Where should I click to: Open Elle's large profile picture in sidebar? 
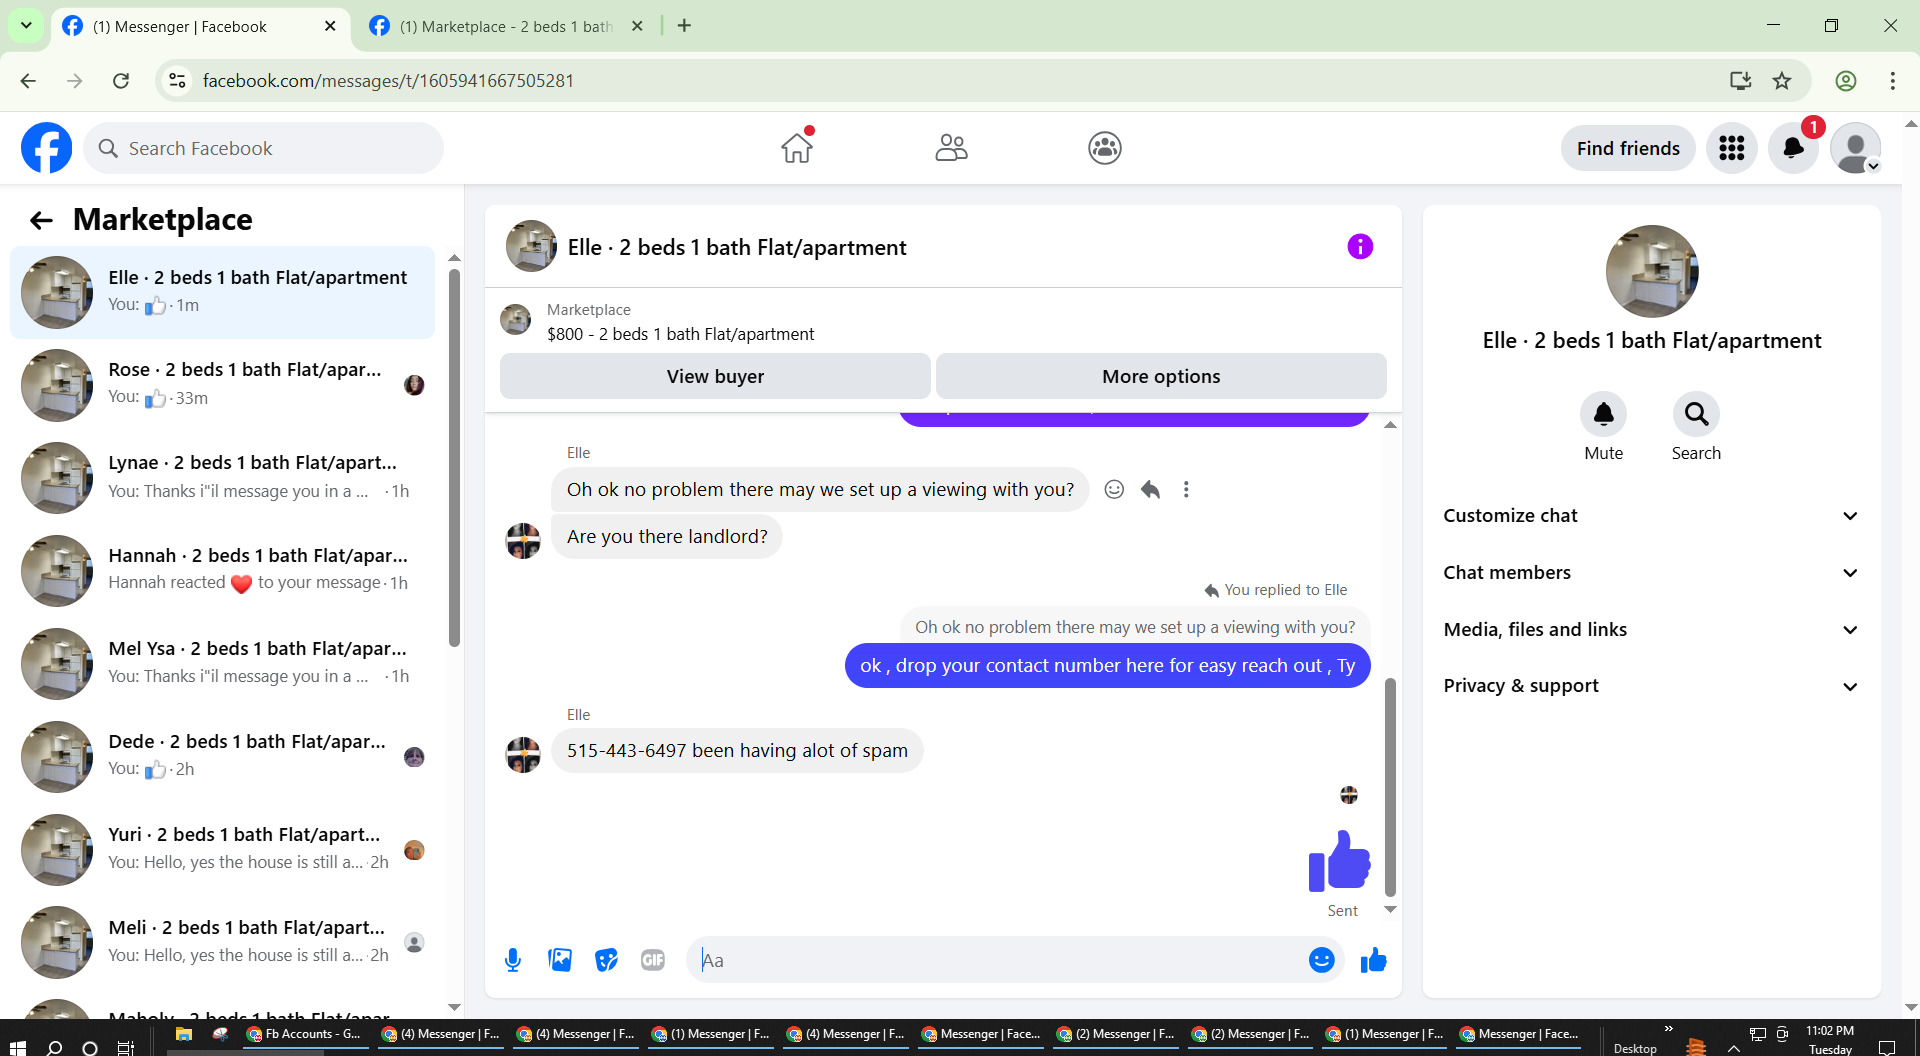(x=1652, y=272)
